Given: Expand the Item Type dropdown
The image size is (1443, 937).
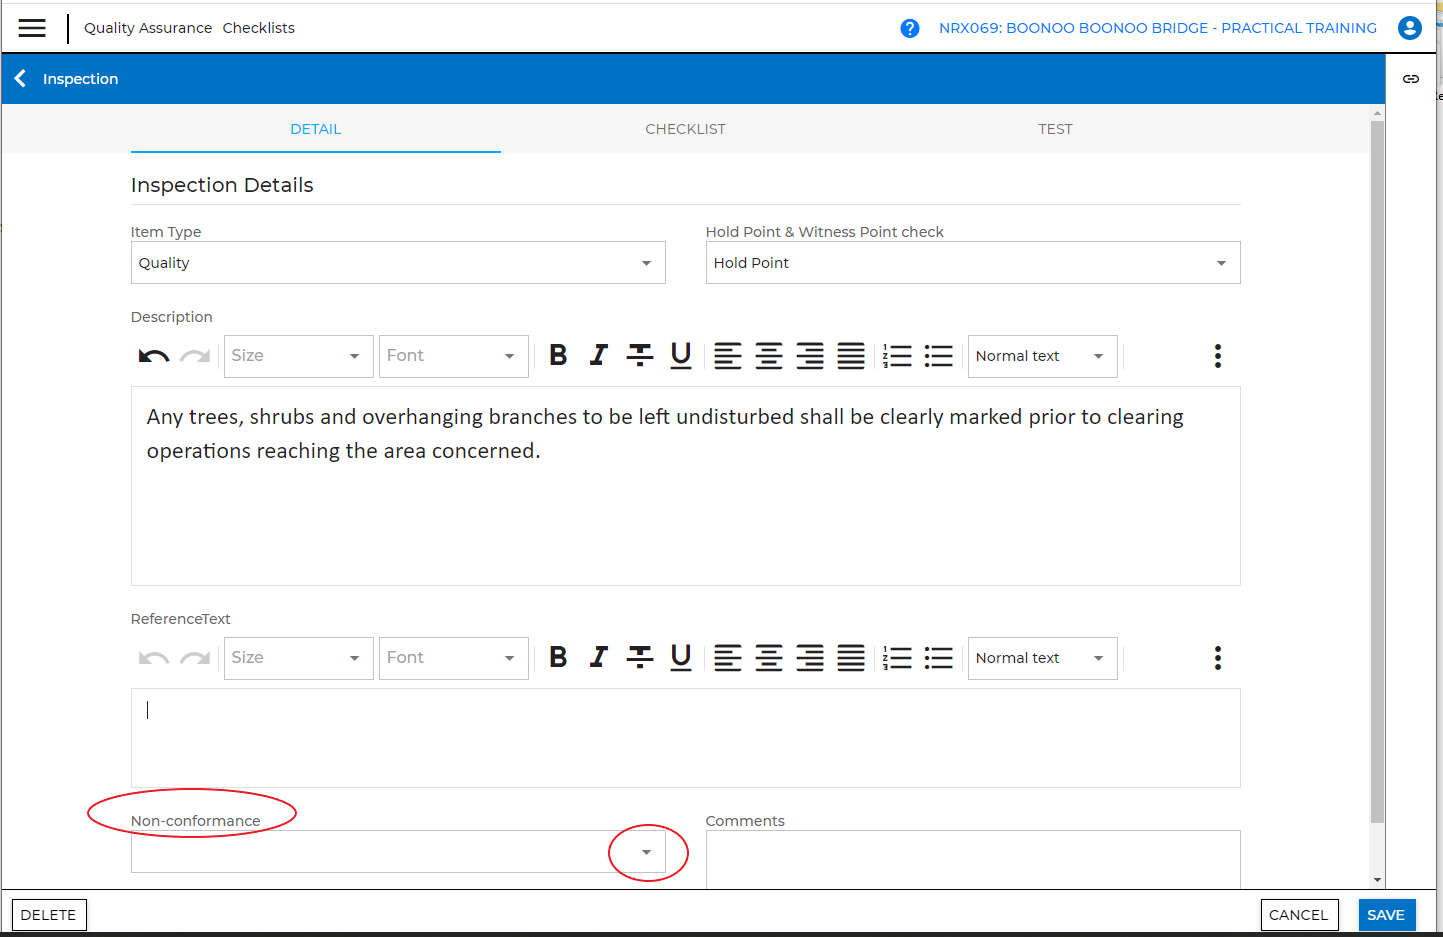Looking at the screenshot, I should click(646, 263).
